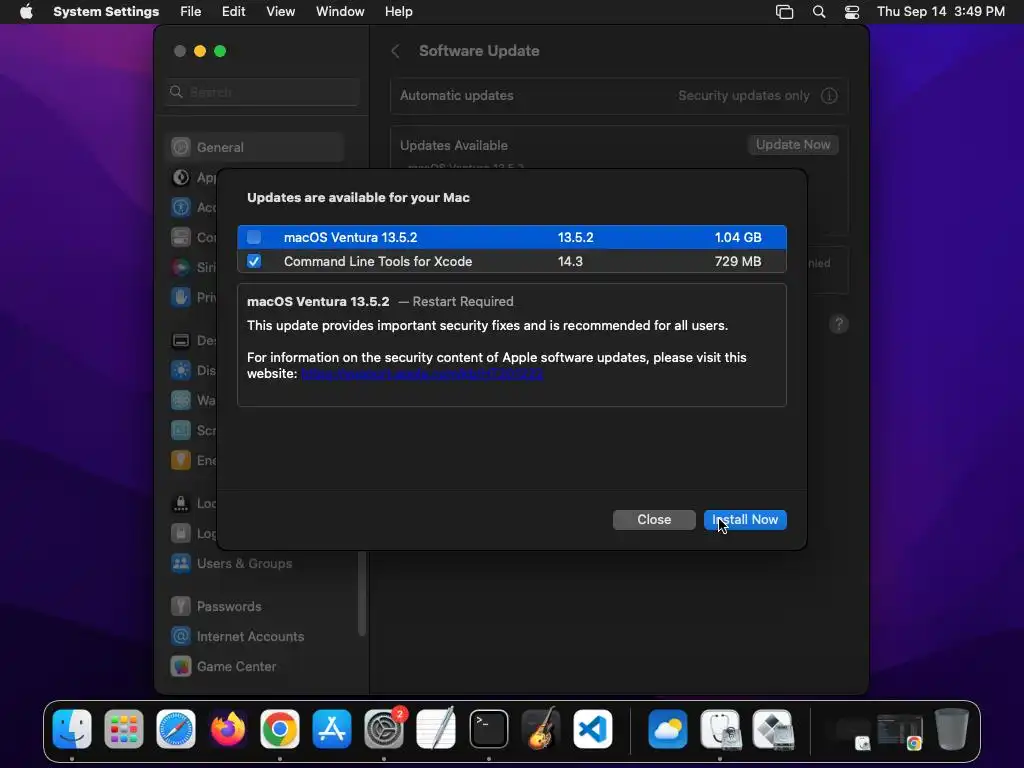Image resolution: width=1024 pixels, height=768 pixels.
Task: Click the 1.04 GB size value
Action: [738, 237]
